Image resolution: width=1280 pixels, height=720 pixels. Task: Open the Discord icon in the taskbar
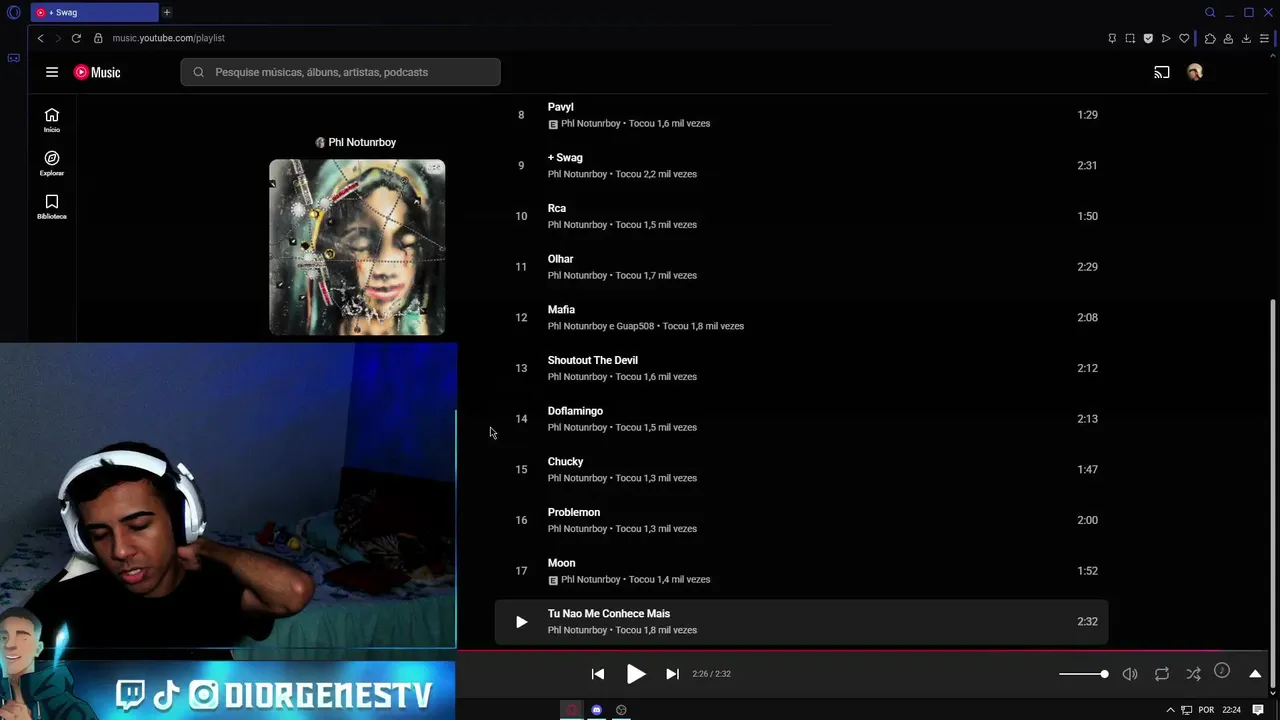pos(597,710)
